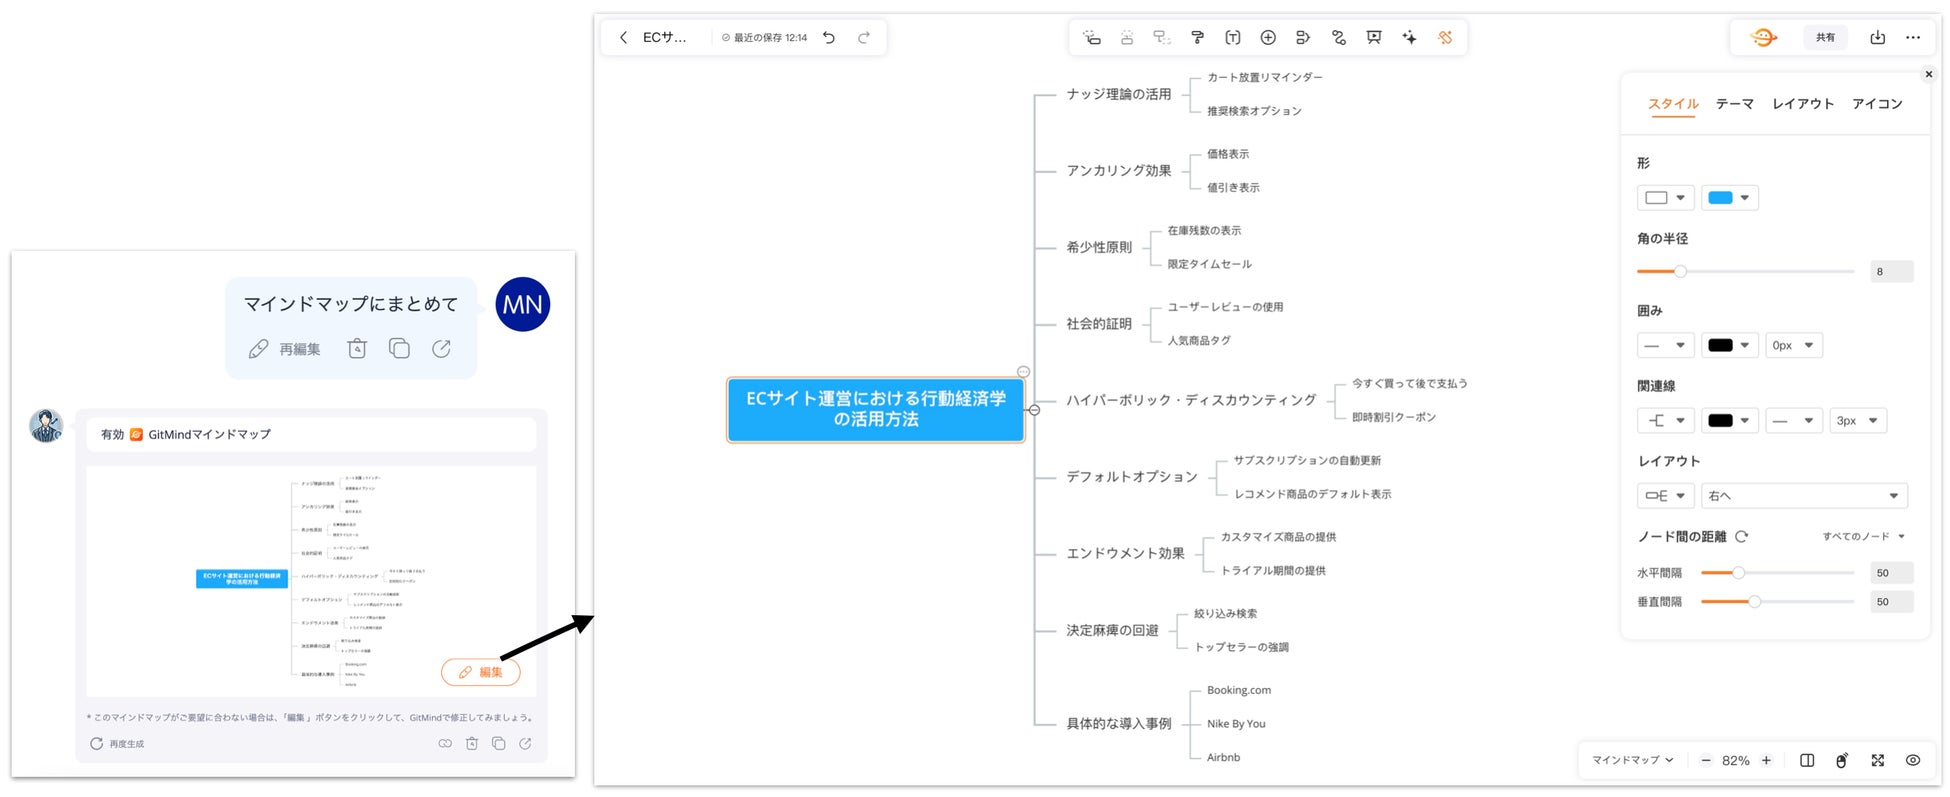Image resolution: width=1950 pixels, height=797 pixels.
Task: Insert a subnode with the first toolbar icon
Action: coord(1092,38)
